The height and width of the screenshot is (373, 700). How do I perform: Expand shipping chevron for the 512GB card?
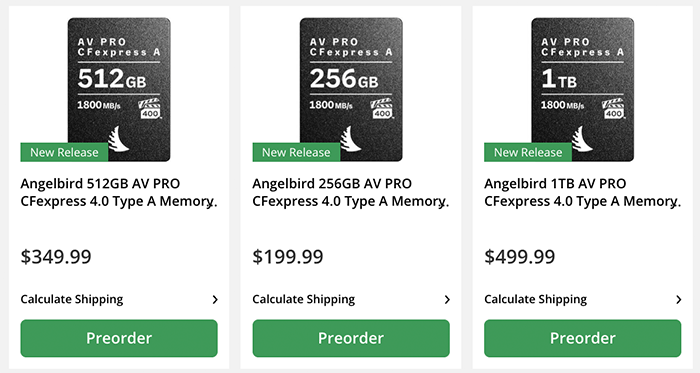click(215, 299)
